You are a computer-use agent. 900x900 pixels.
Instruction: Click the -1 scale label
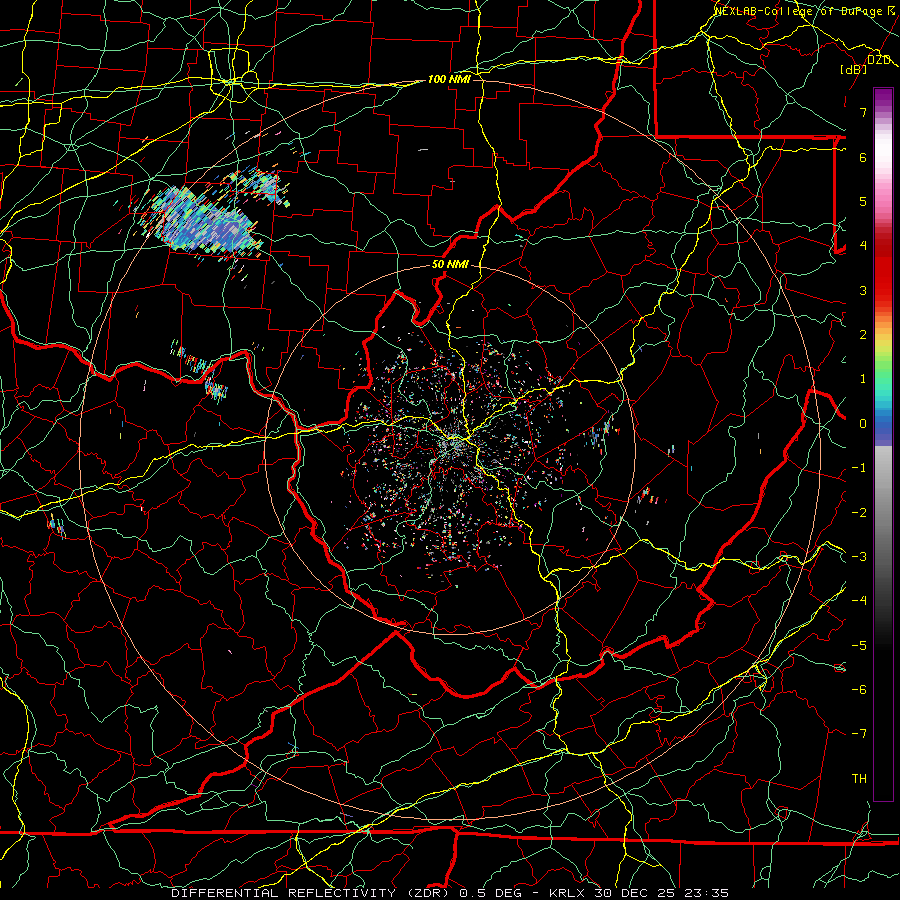859,468
